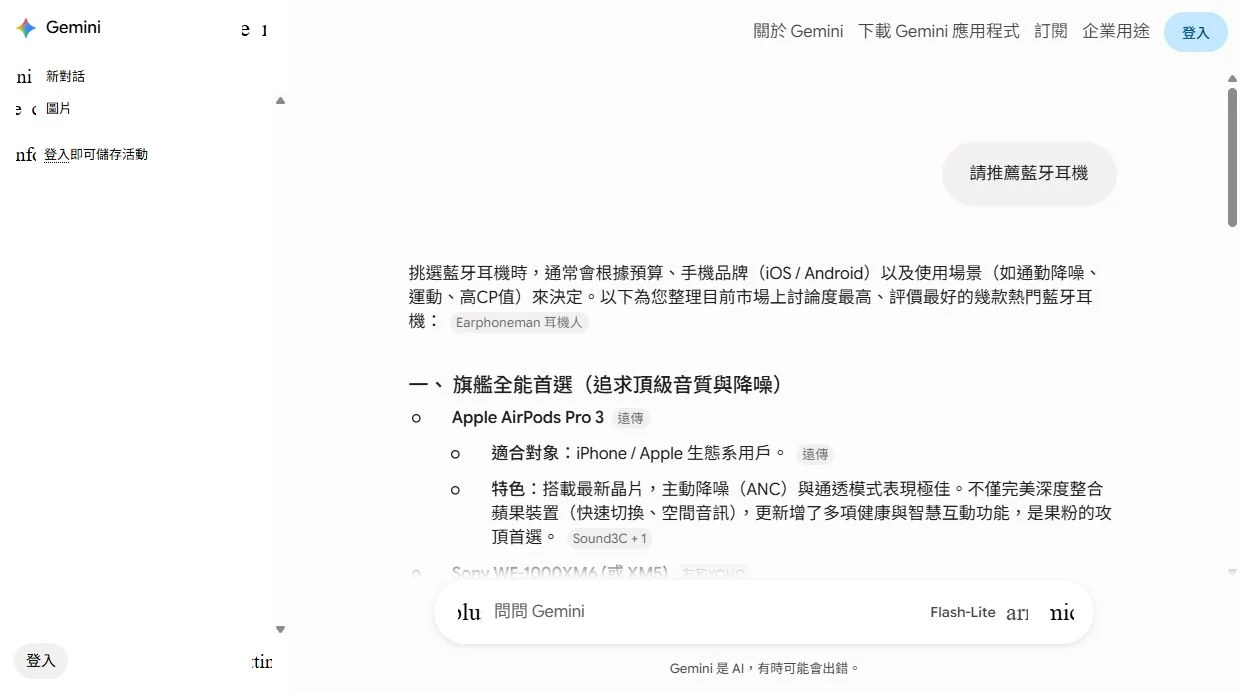This screenshot has height=693, width=1240.
Task: Open the 圖片 sidebar item
Action: tap(58, 108)
